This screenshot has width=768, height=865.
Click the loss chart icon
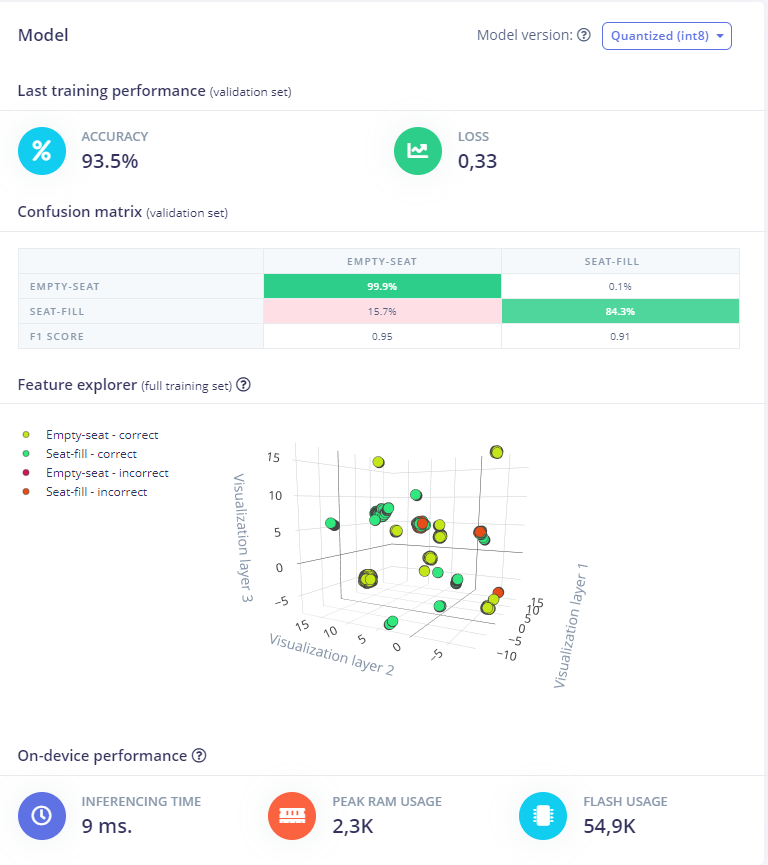click(x=418, y=151)
